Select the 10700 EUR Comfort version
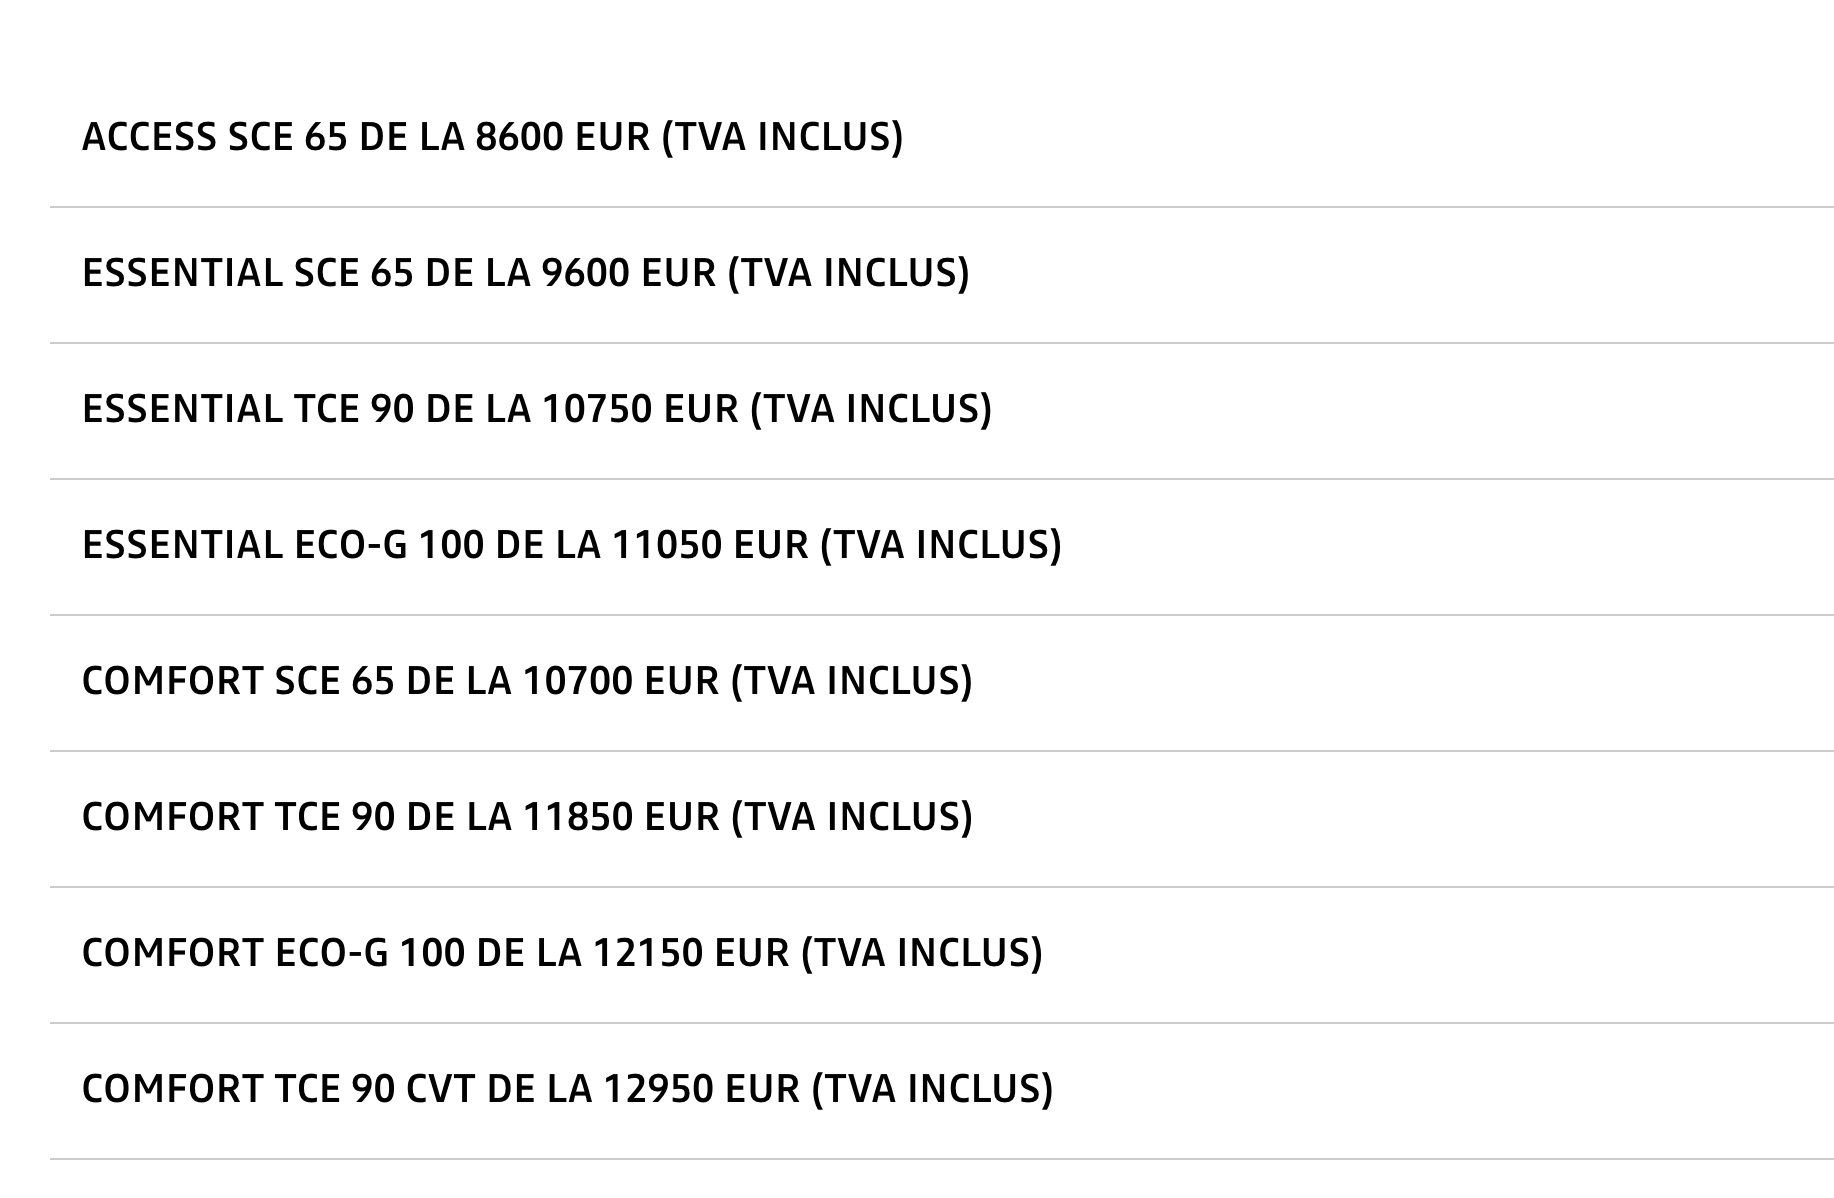1834x1198 pixels. pos(526,681)
